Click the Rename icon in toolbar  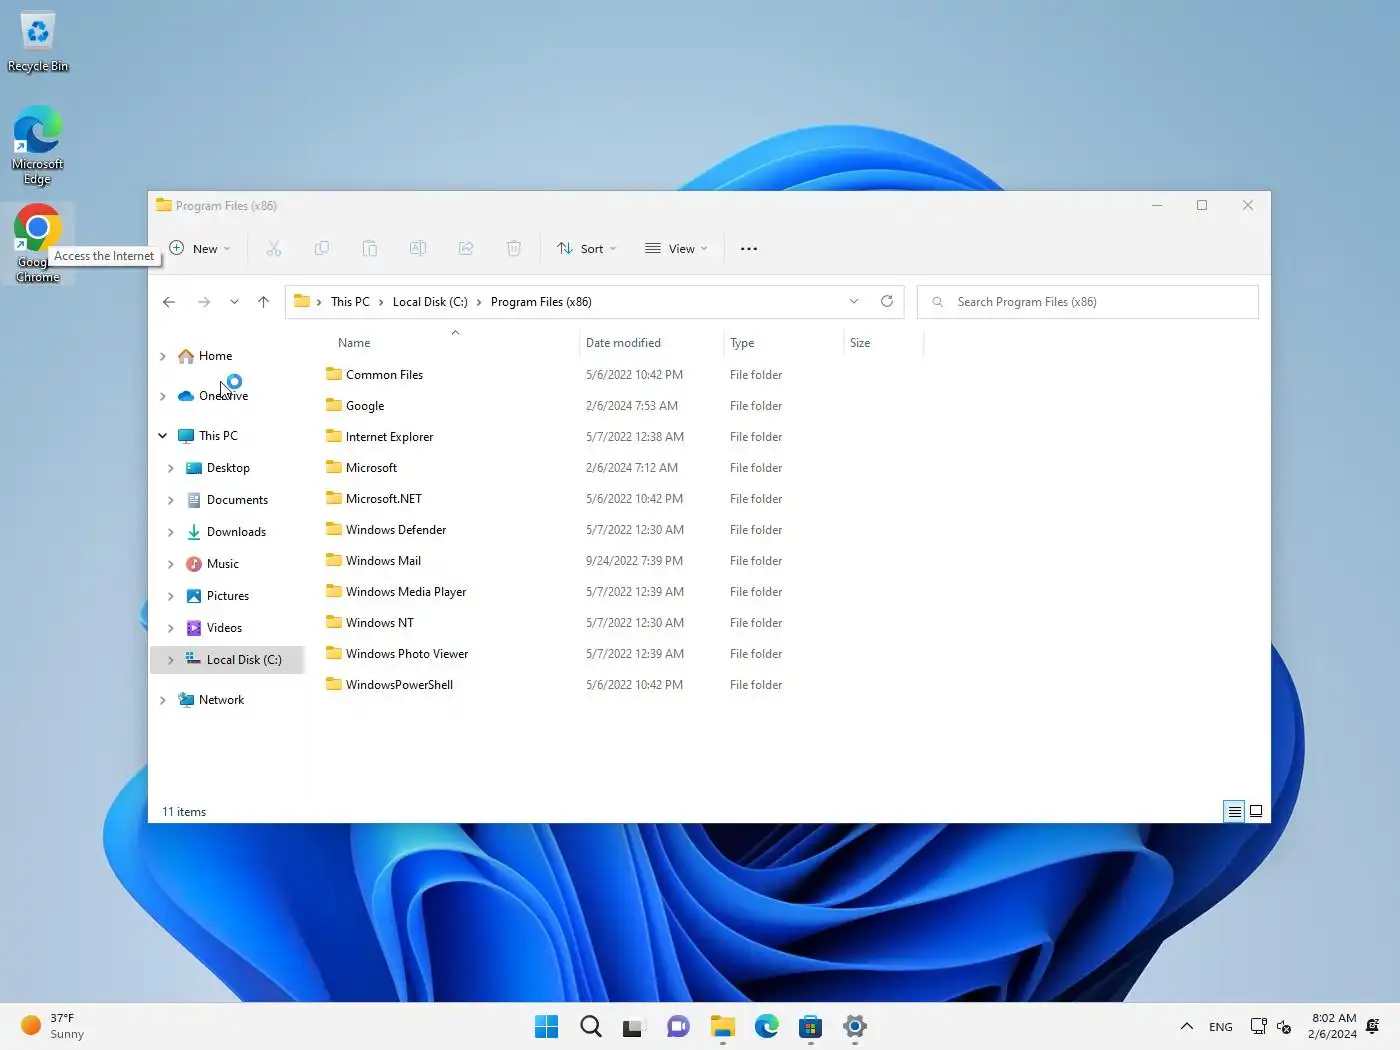418,248
